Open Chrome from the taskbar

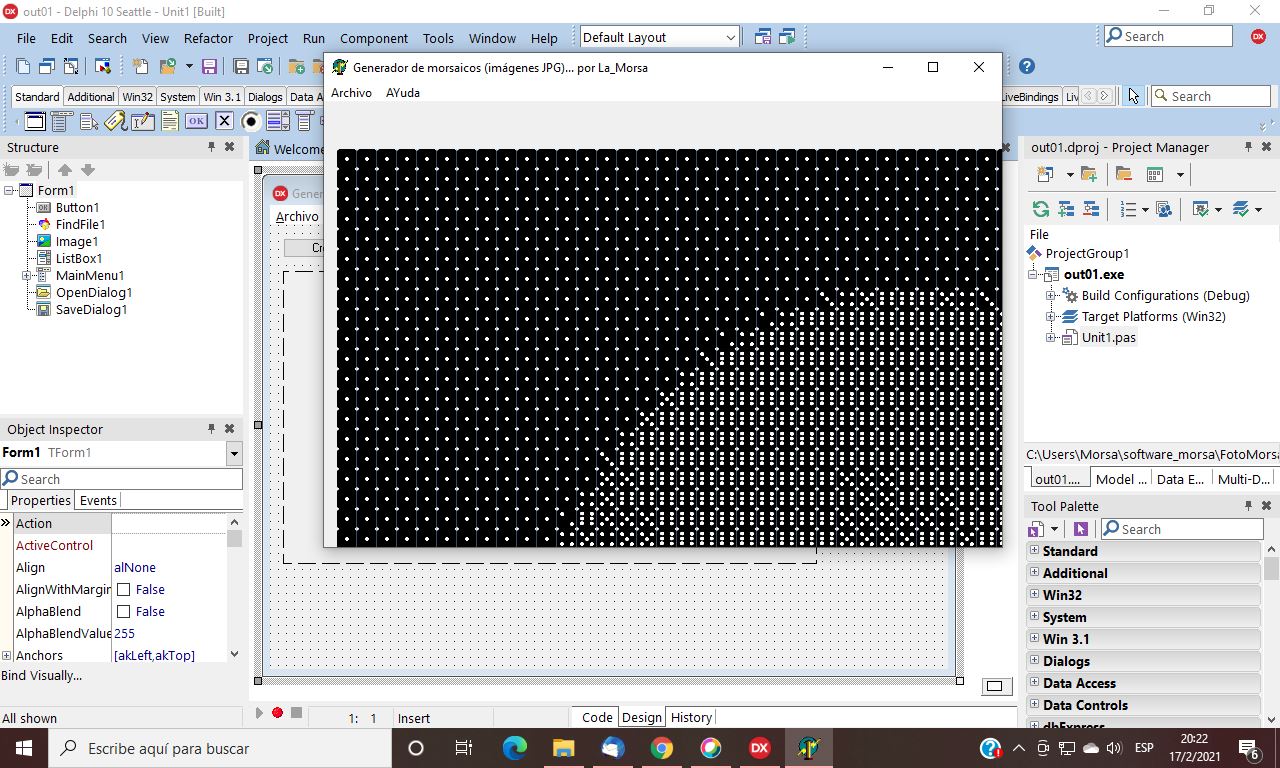click(661, 748)
